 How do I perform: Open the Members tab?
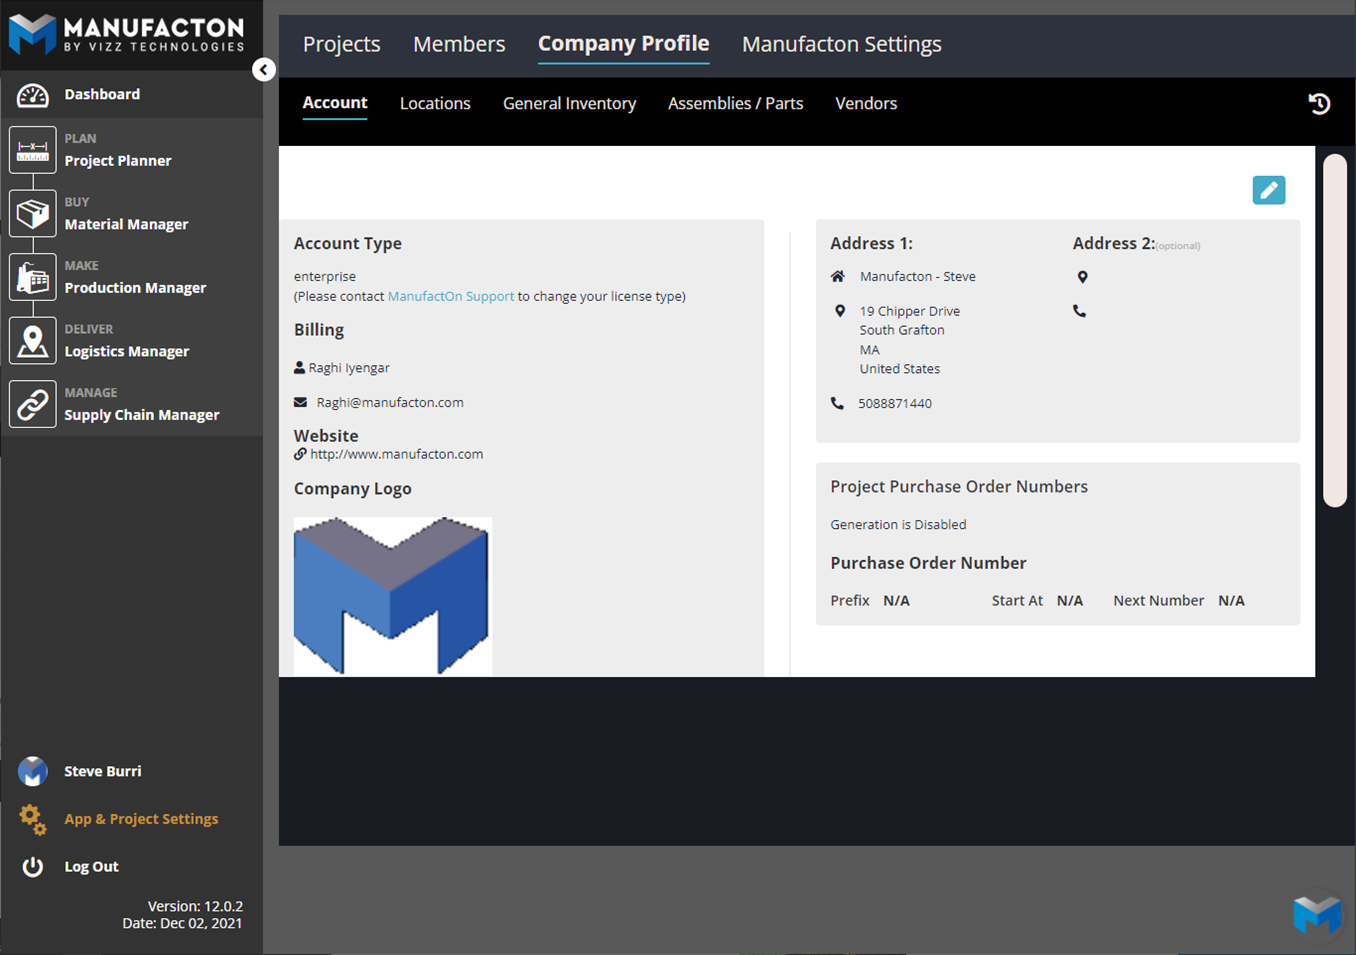click(459, 44)
